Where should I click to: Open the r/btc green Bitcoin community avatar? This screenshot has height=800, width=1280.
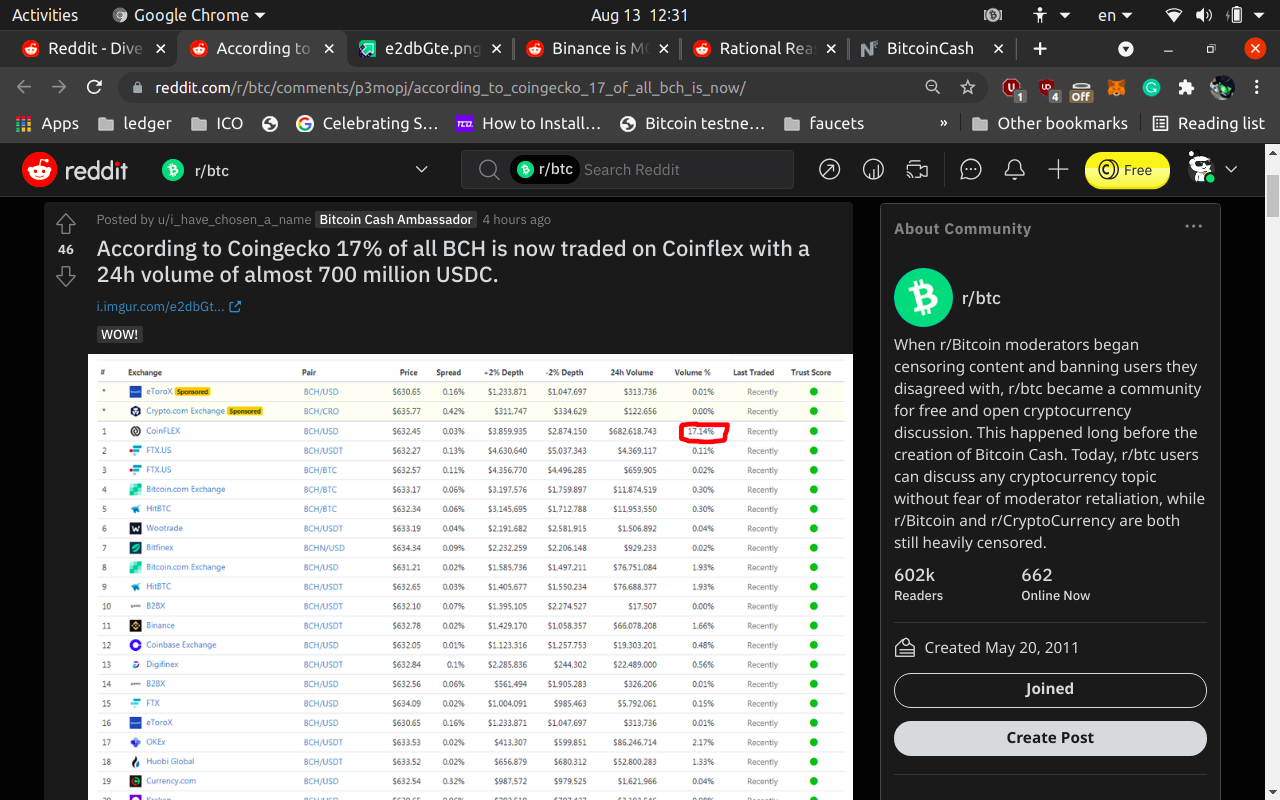[923, 298]
